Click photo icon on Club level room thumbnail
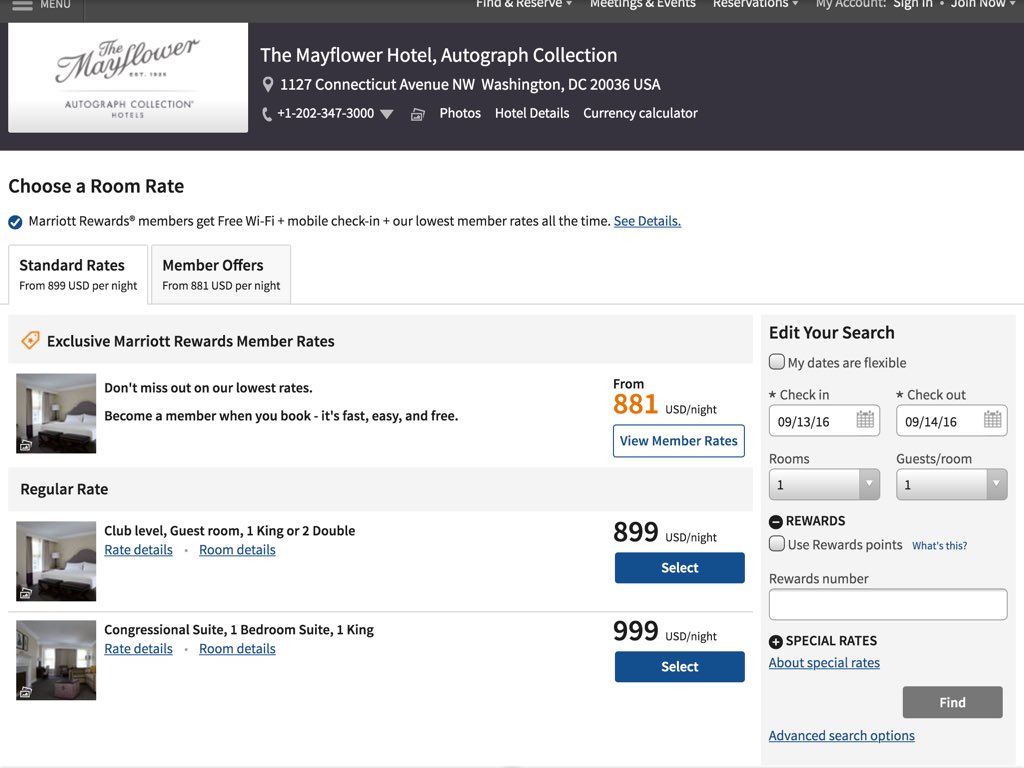The height and width of the screenshot is (768, 1024). [x=25, y=593]
